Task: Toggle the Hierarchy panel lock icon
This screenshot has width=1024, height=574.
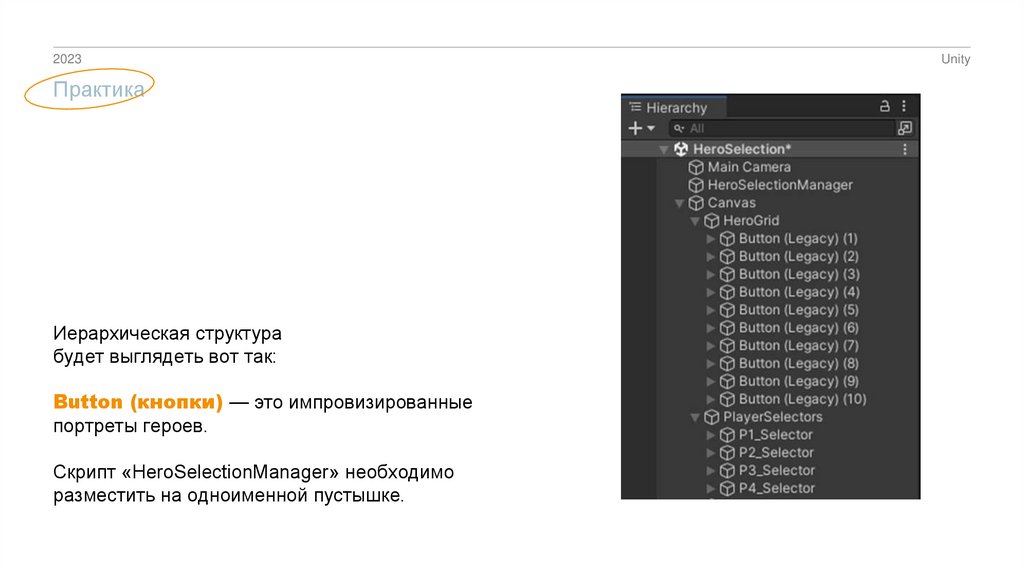Action: click(884, 106)
